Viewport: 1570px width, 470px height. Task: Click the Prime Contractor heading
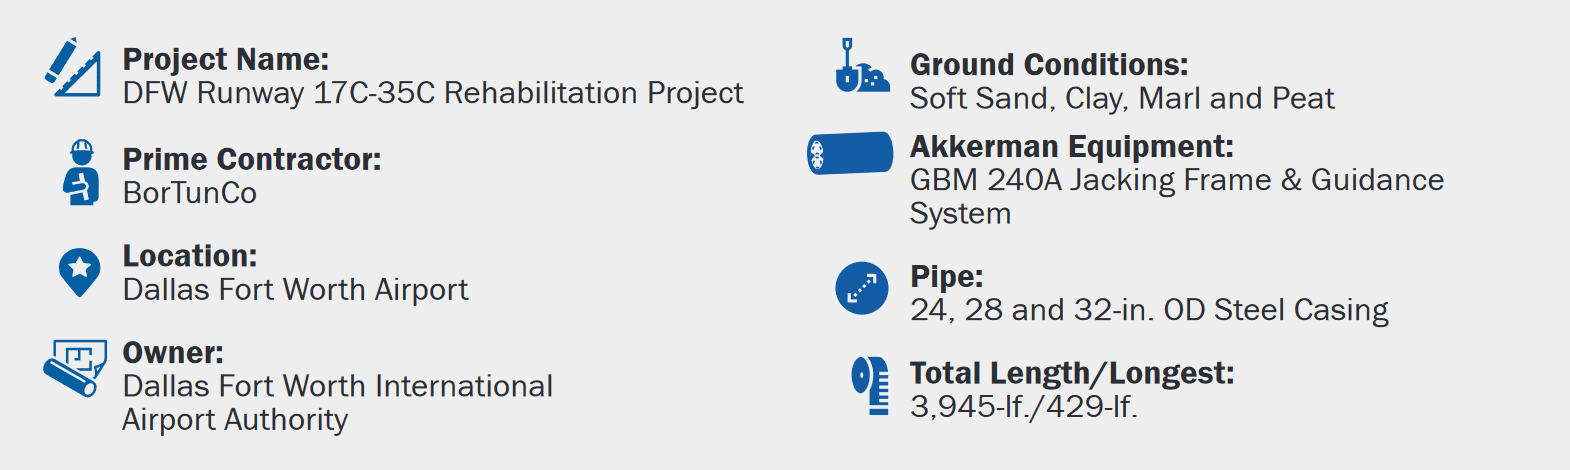coord(252,160)
